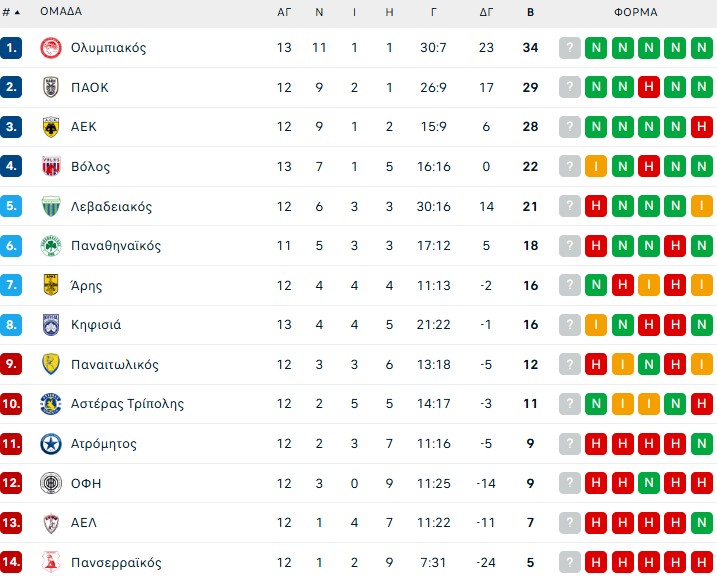
Task: Click the Olympiacos team crest icon
Action: 51,48
